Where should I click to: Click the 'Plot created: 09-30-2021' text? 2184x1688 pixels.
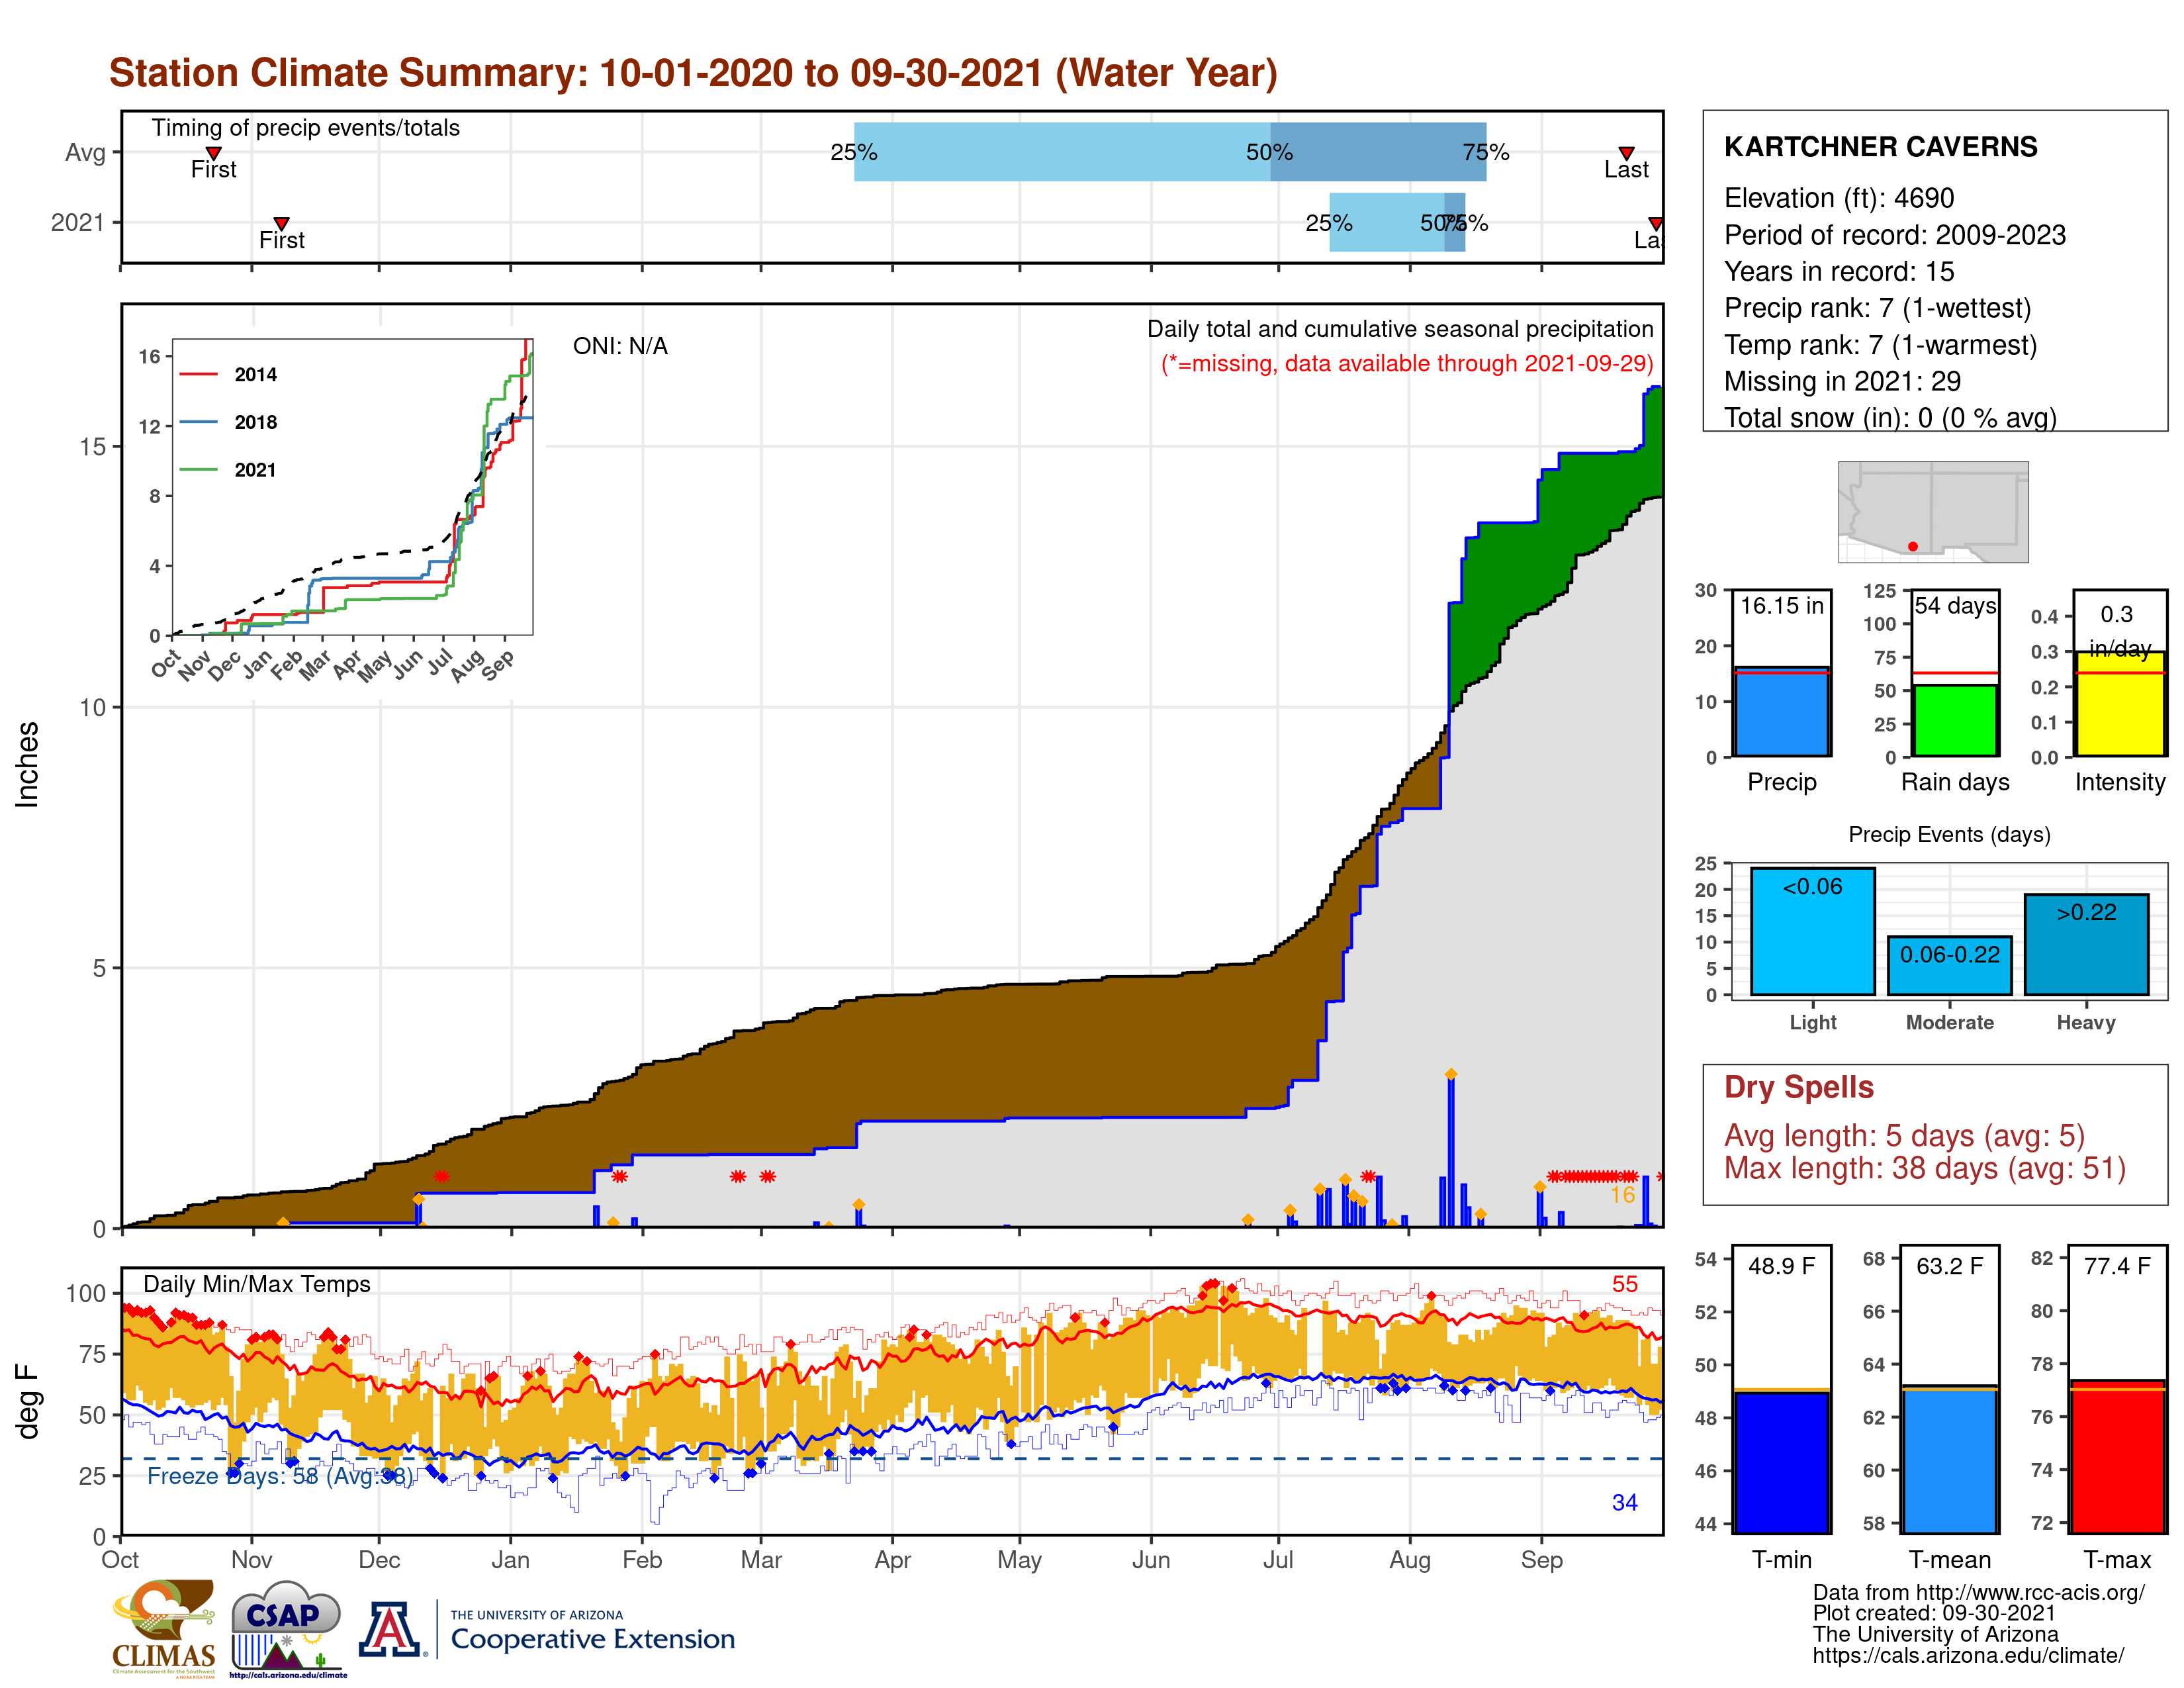coord(1934,1613)
